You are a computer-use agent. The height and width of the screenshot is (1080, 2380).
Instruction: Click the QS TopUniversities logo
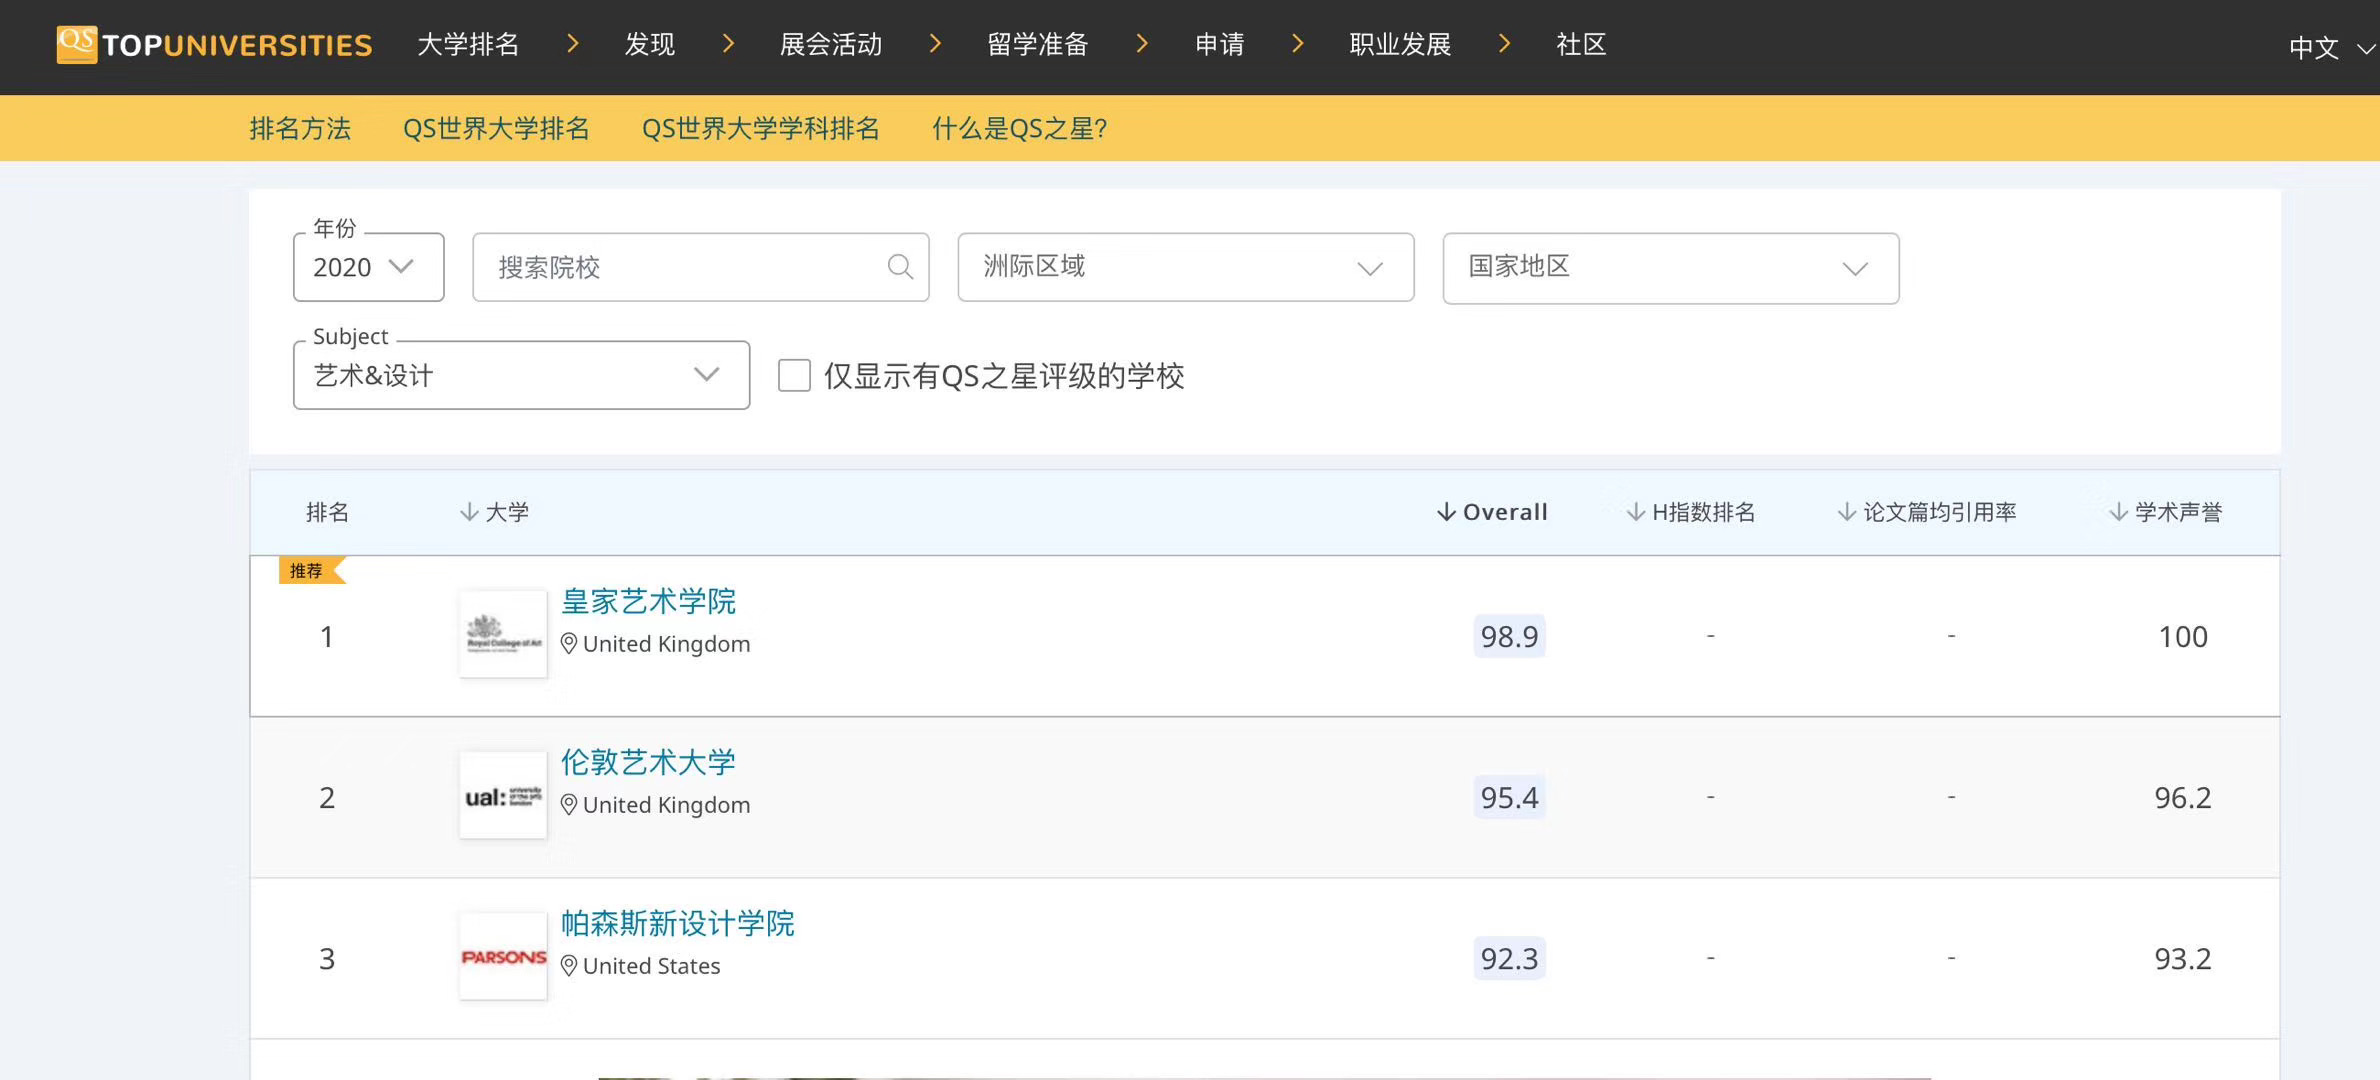click(x=214, y=45)
